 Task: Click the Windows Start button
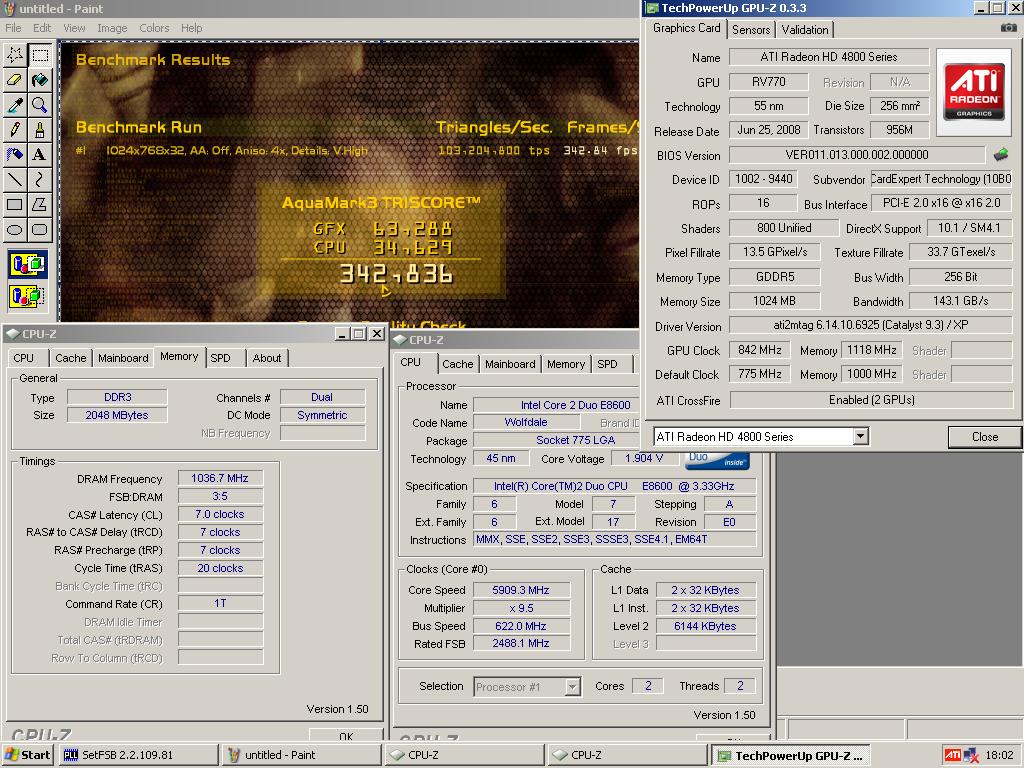[x=27, y=755]
